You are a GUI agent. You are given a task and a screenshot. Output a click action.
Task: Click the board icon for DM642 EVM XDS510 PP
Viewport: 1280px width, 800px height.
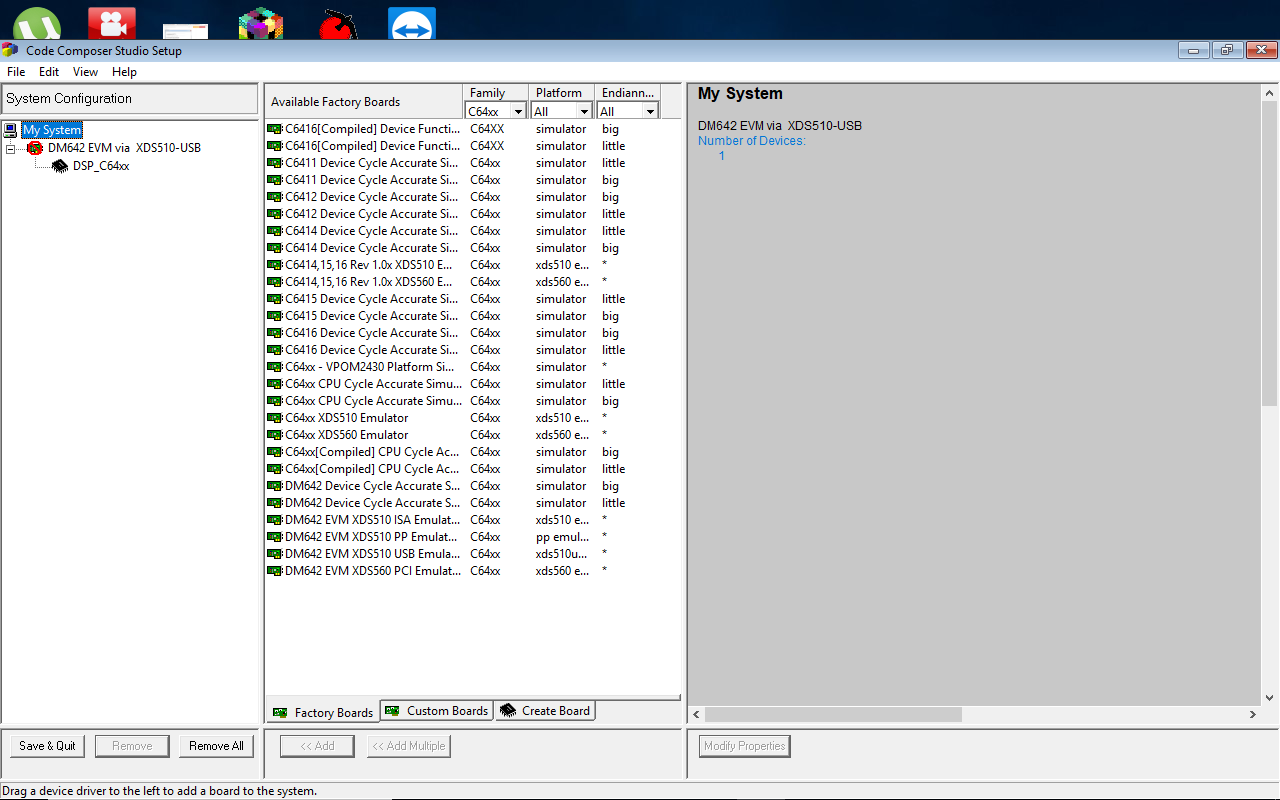275,537
